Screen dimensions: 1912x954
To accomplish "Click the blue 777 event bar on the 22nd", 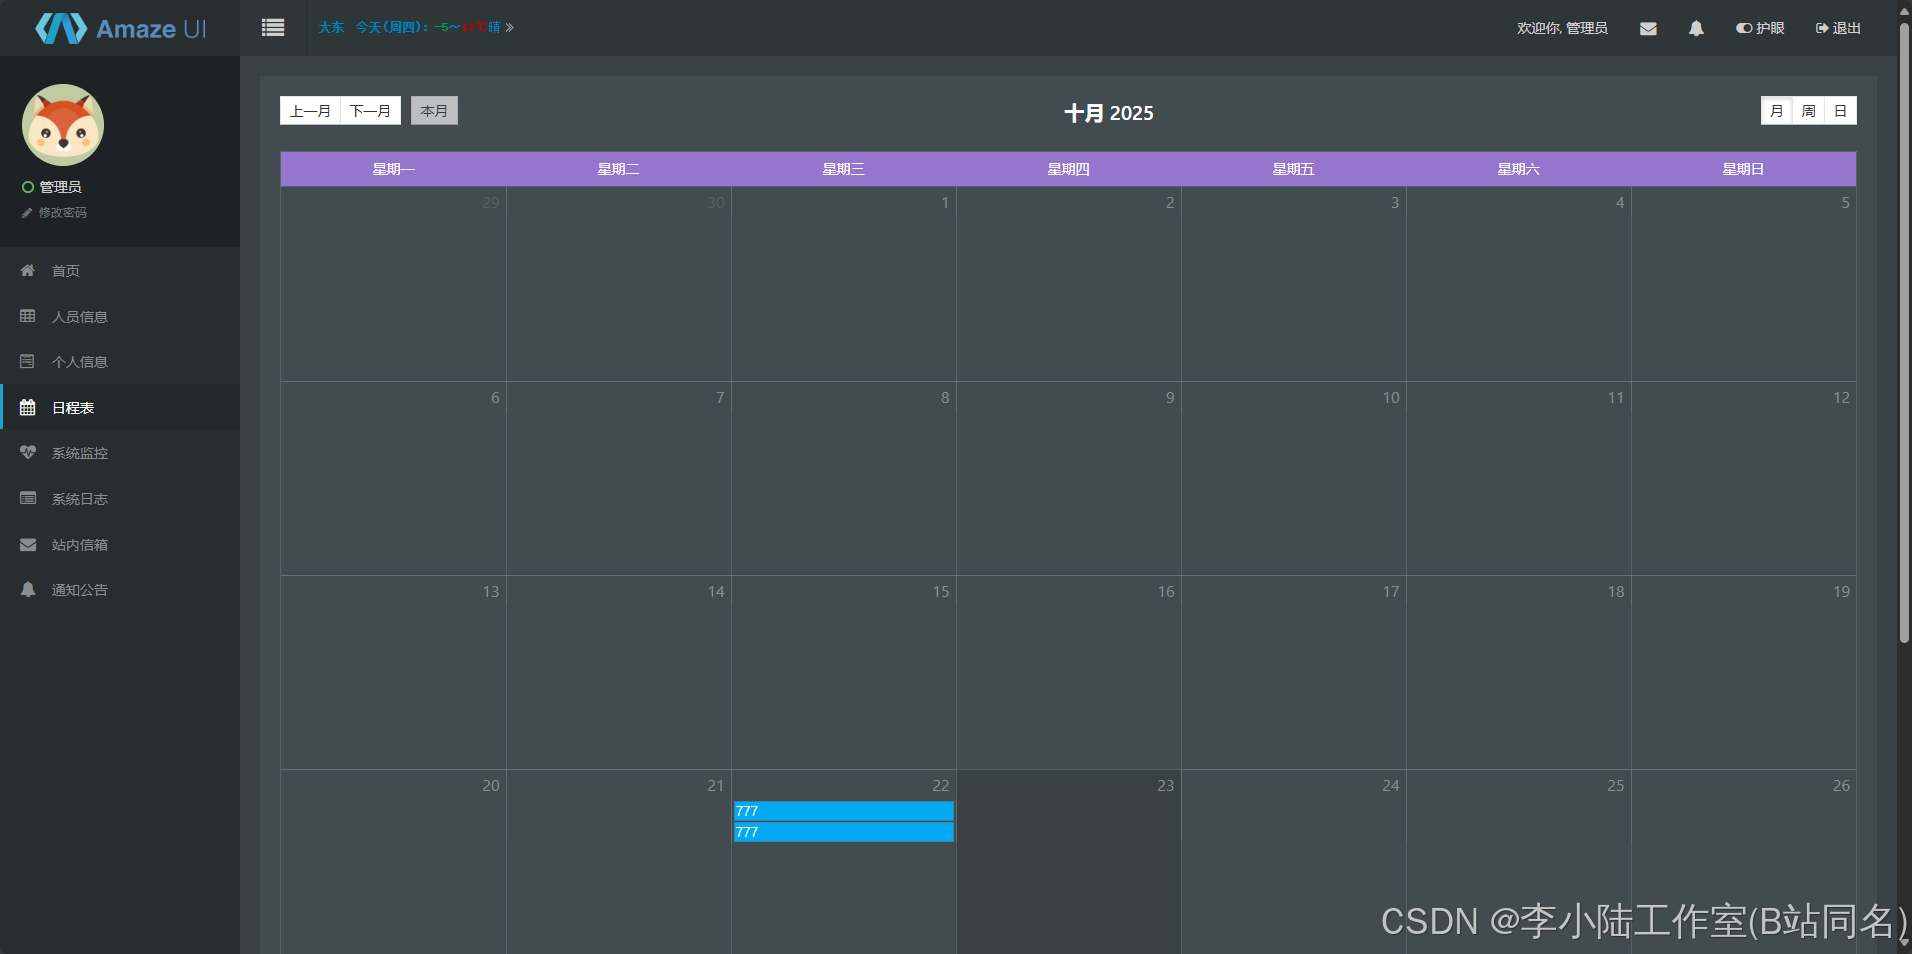I will (843, 811).
